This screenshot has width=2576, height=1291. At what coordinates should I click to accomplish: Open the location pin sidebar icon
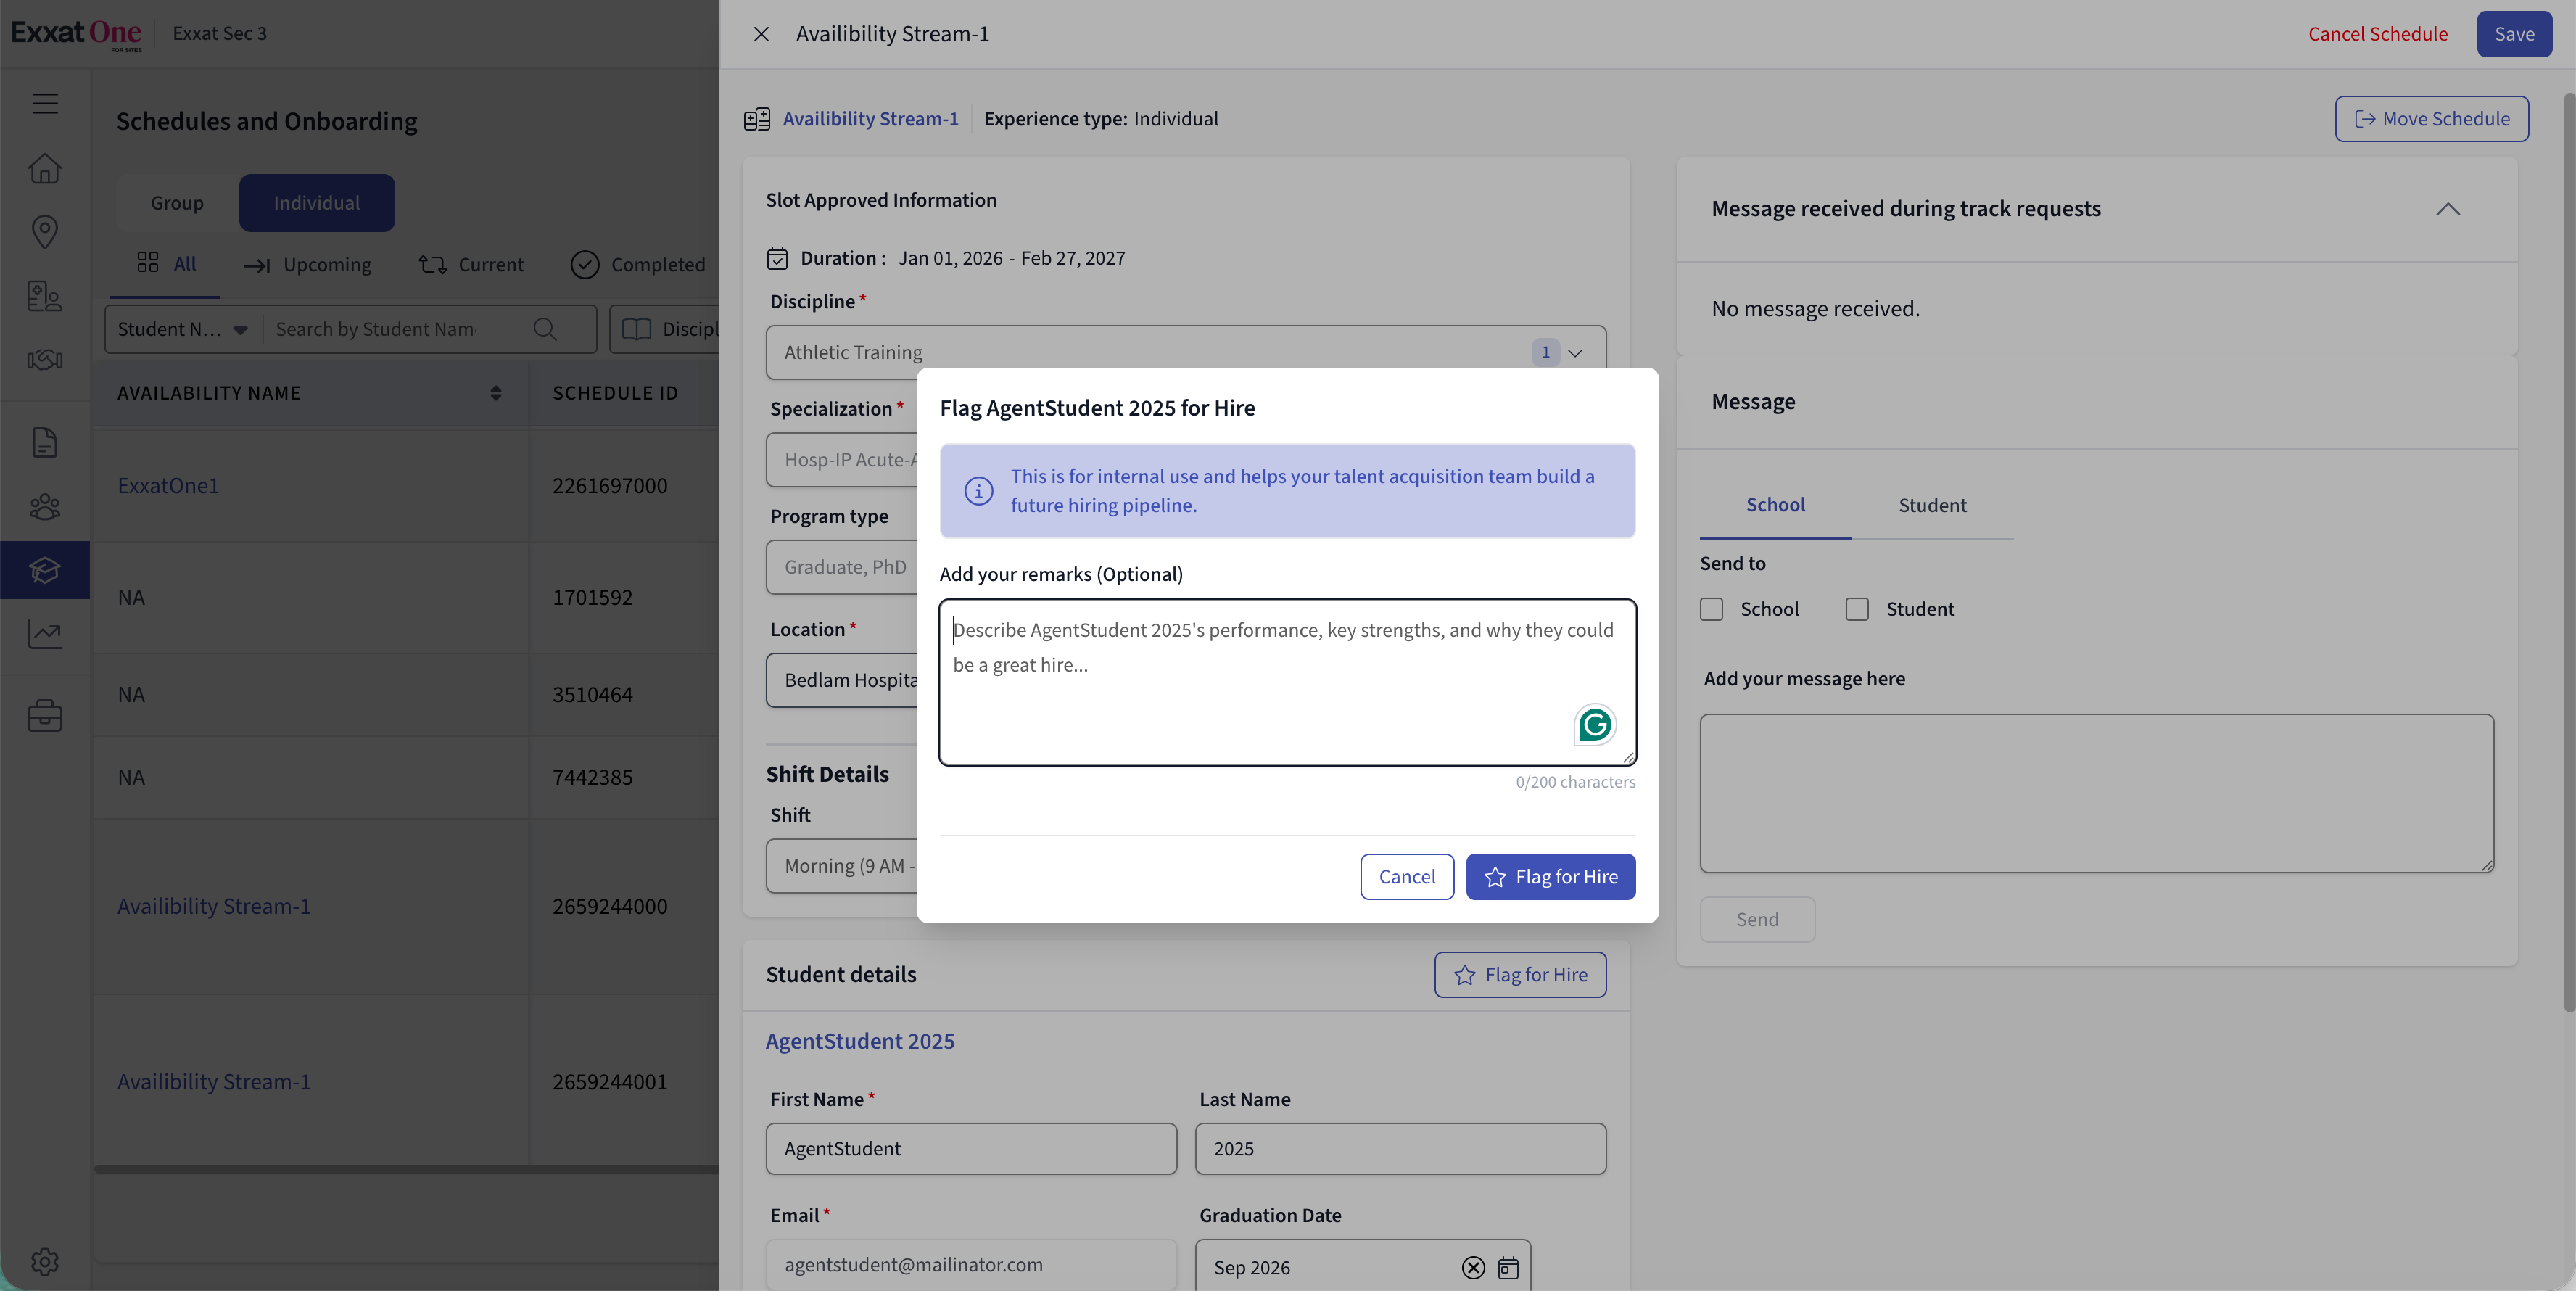click(x=45, y=232)
